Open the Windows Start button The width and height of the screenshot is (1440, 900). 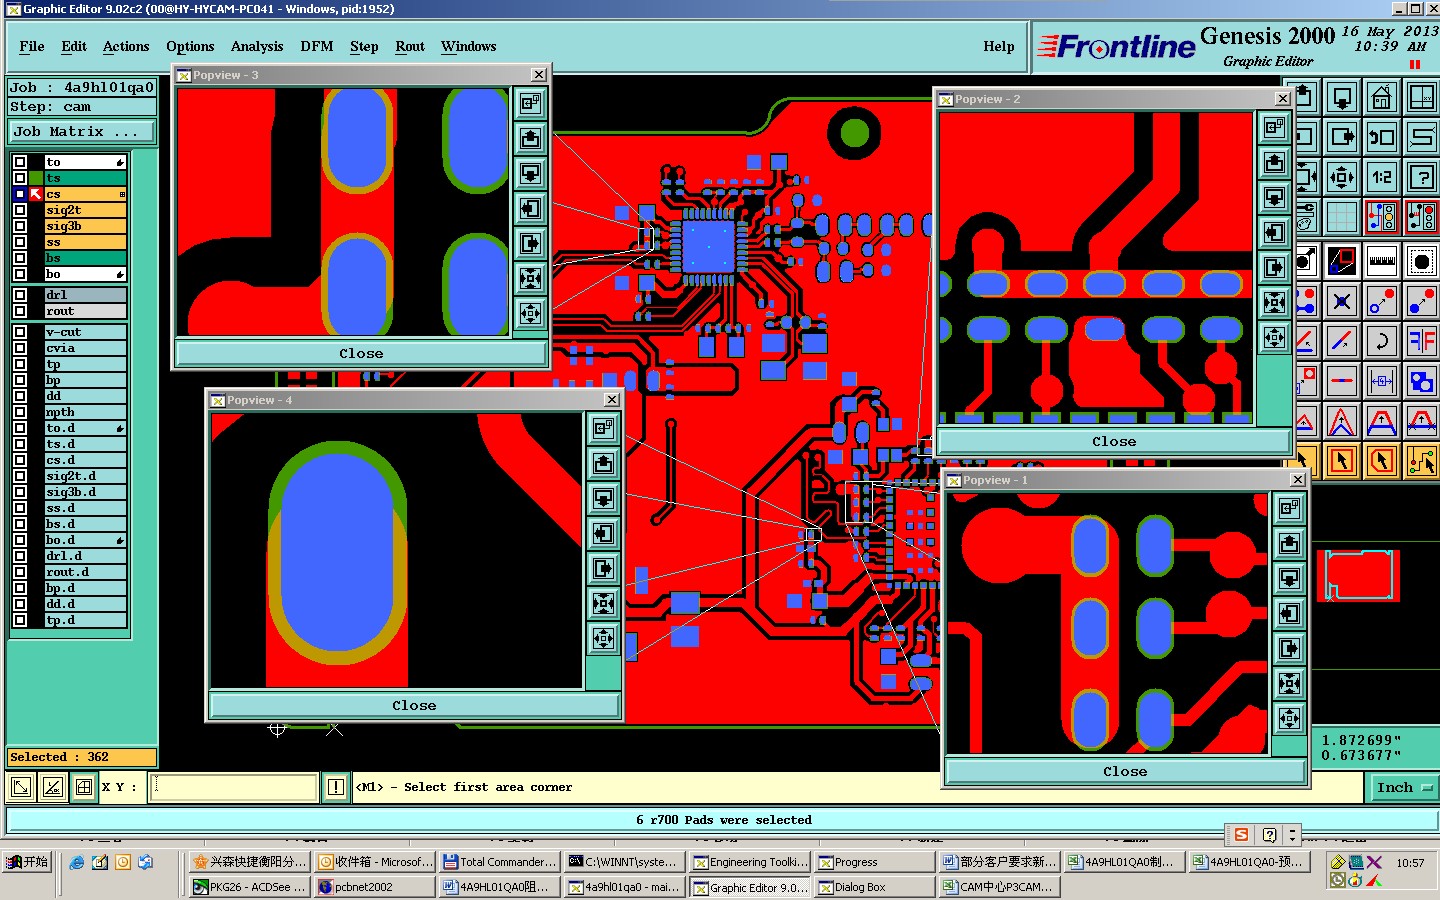pyautogui.click(x=26, y=861)
